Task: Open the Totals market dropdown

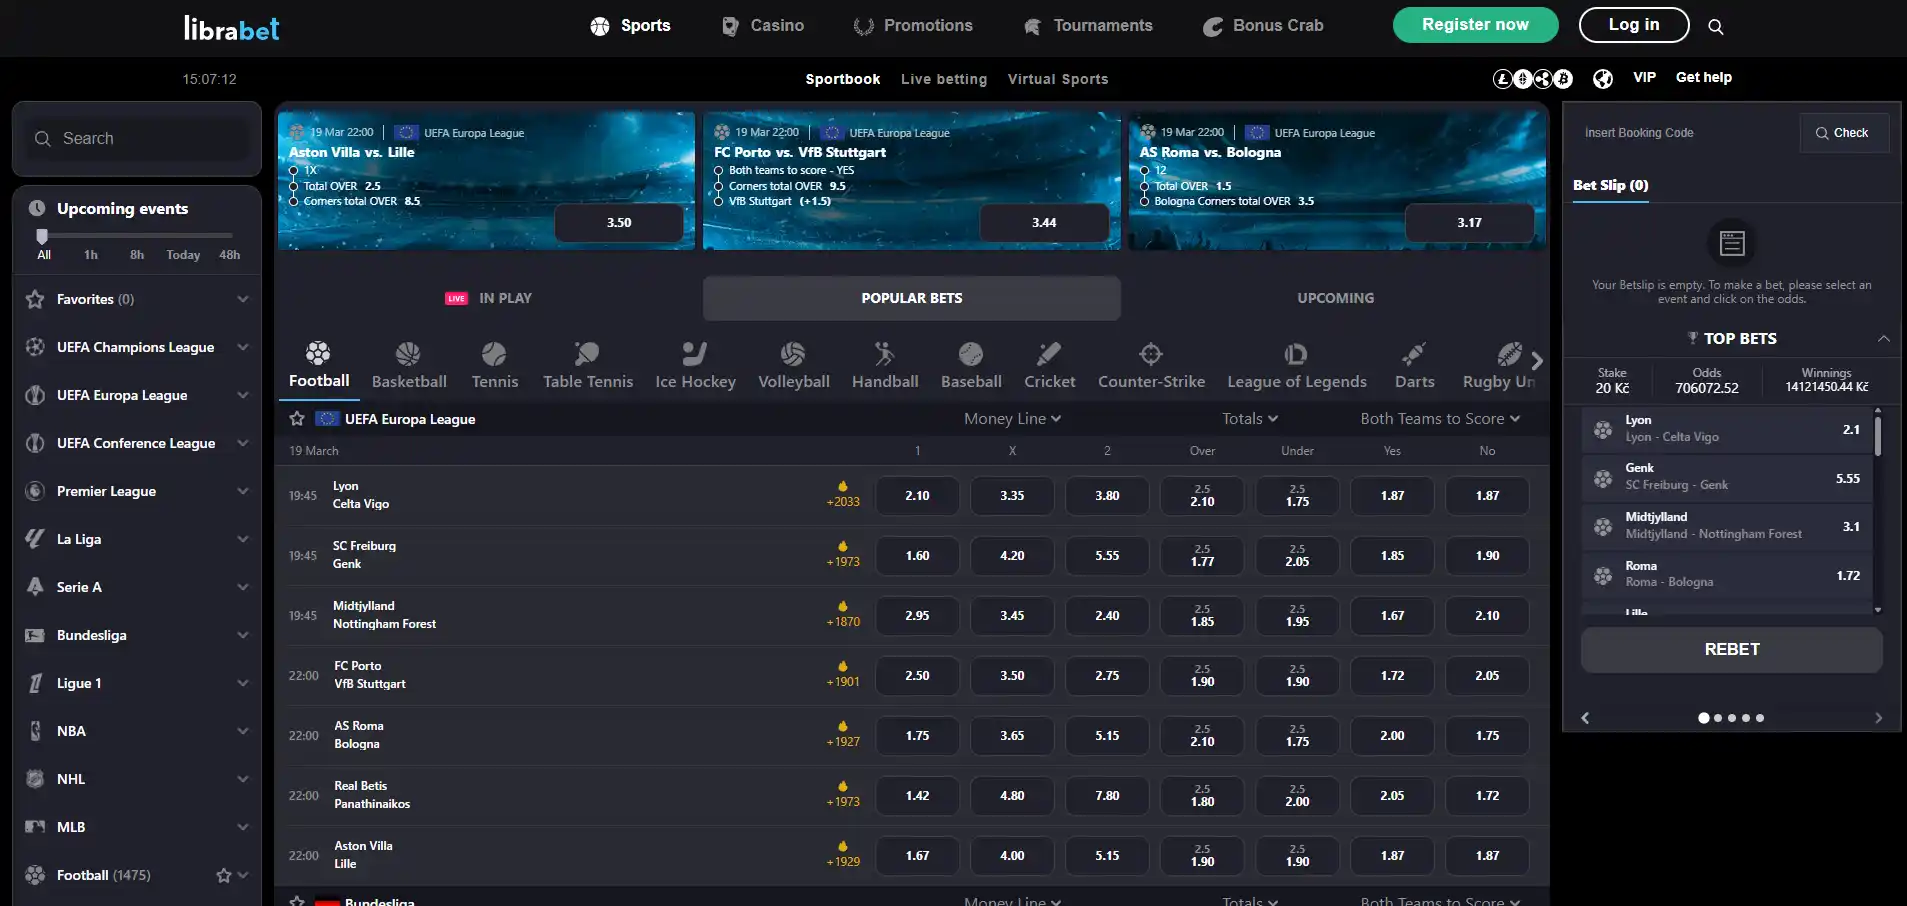Action: [x=1250, y=419]
